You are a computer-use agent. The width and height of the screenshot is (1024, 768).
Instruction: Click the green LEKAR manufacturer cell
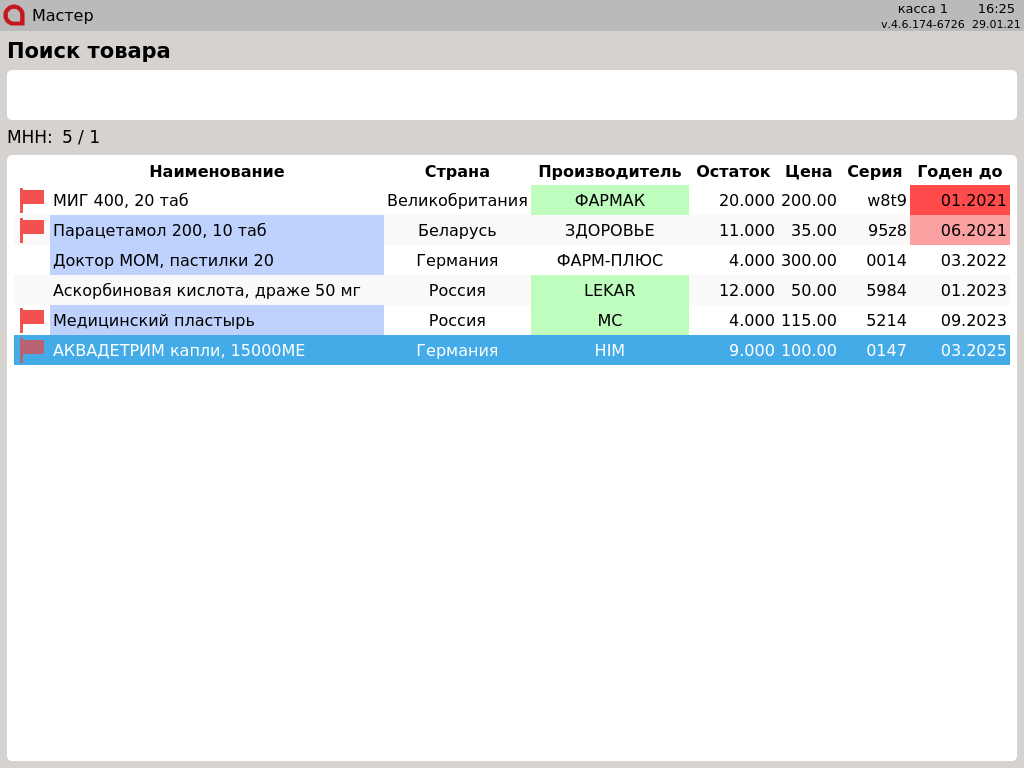coord(609,290)
